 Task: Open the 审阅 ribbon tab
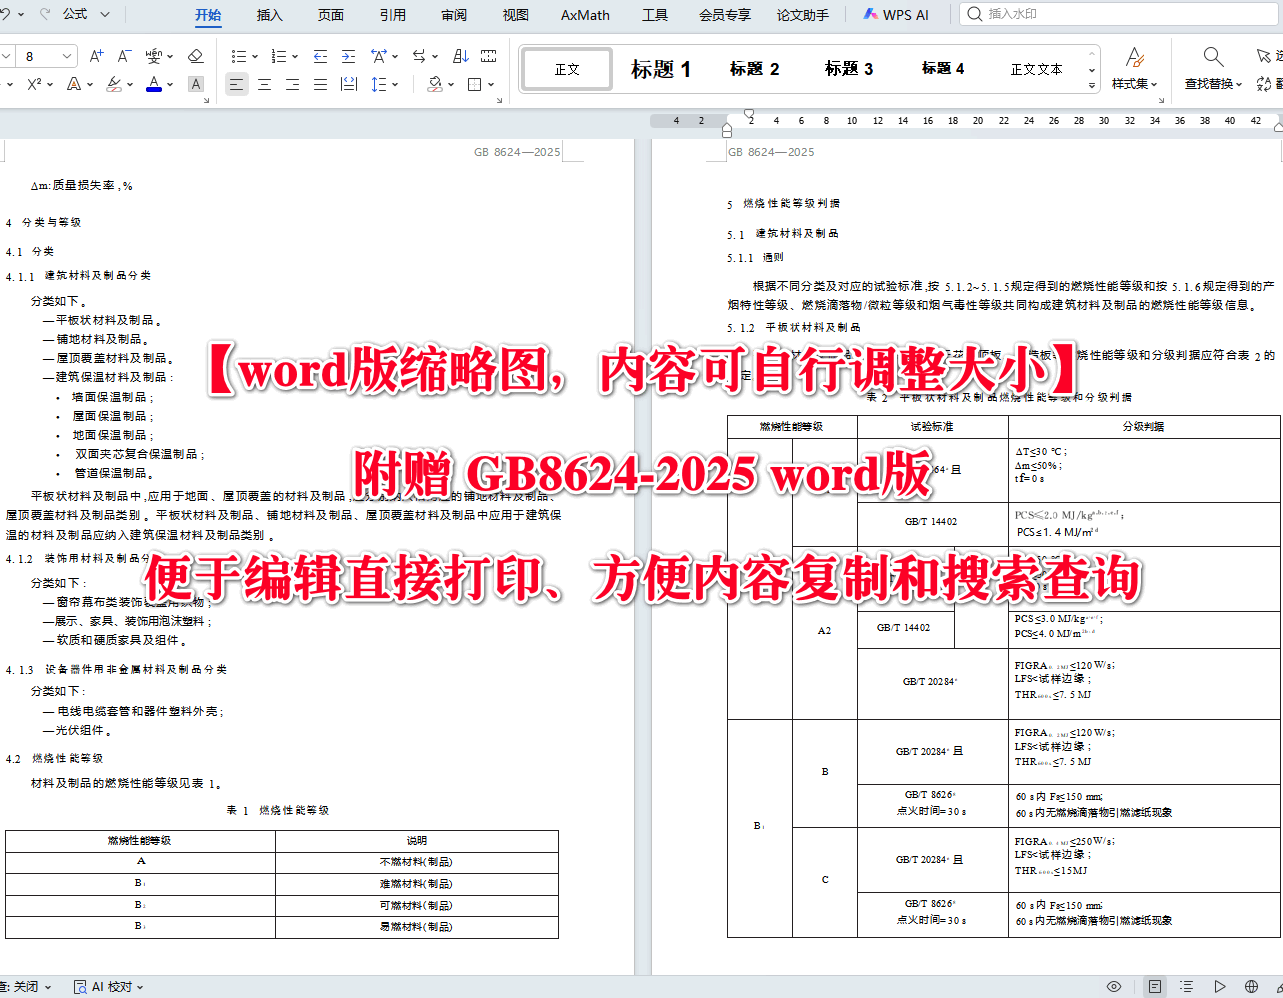(453, 14)
